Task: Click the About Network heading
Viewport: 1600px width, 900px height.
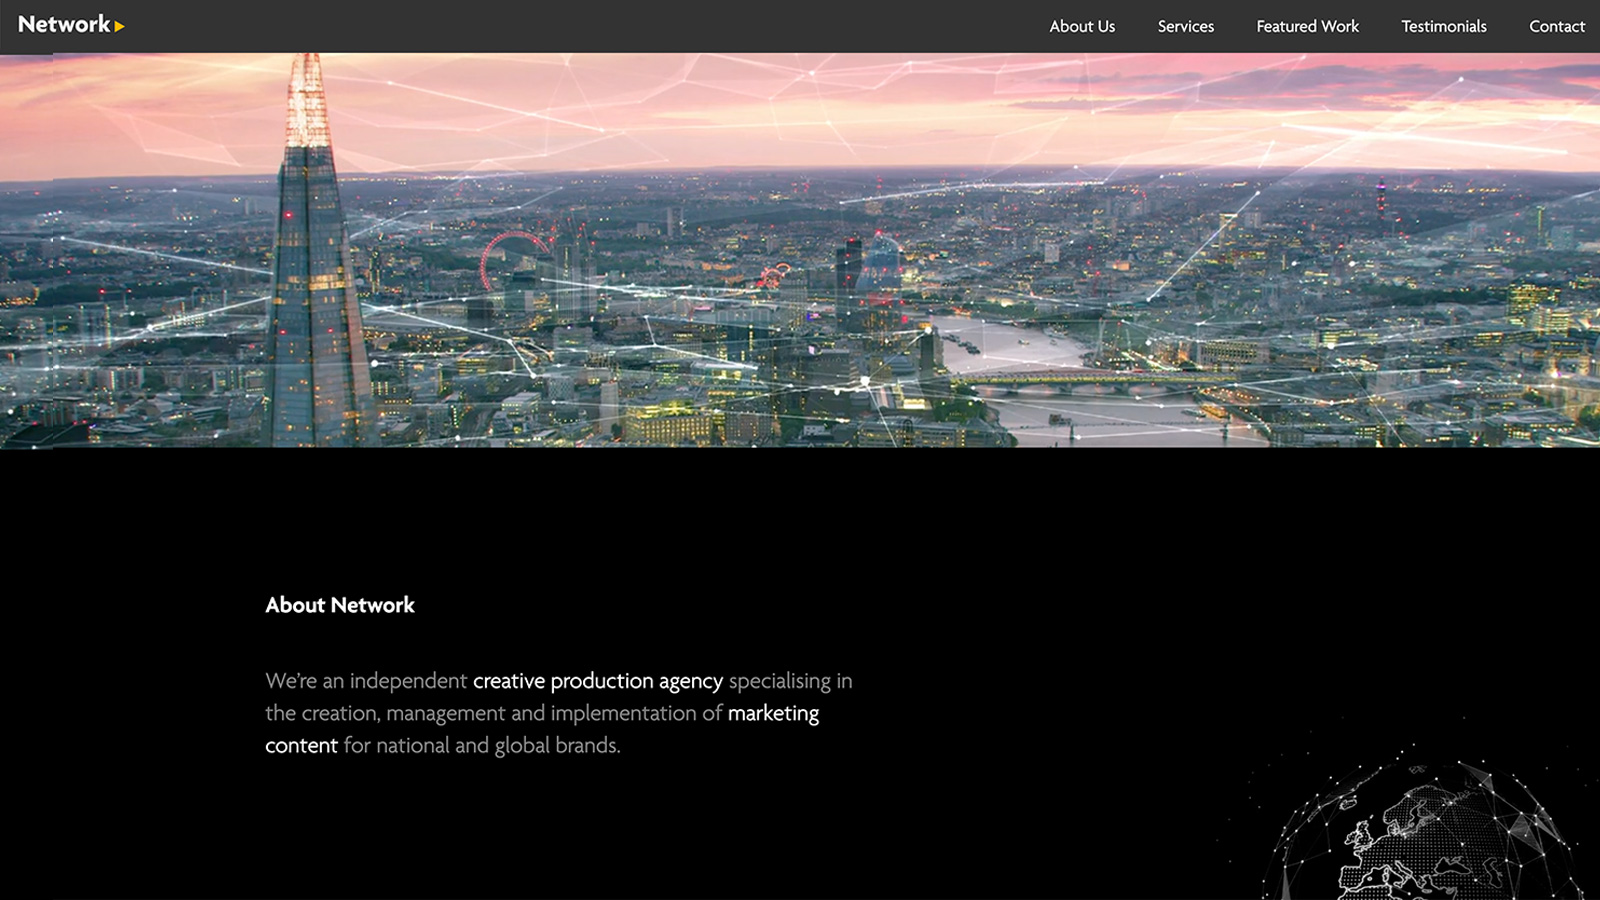Action: (340, 605)
